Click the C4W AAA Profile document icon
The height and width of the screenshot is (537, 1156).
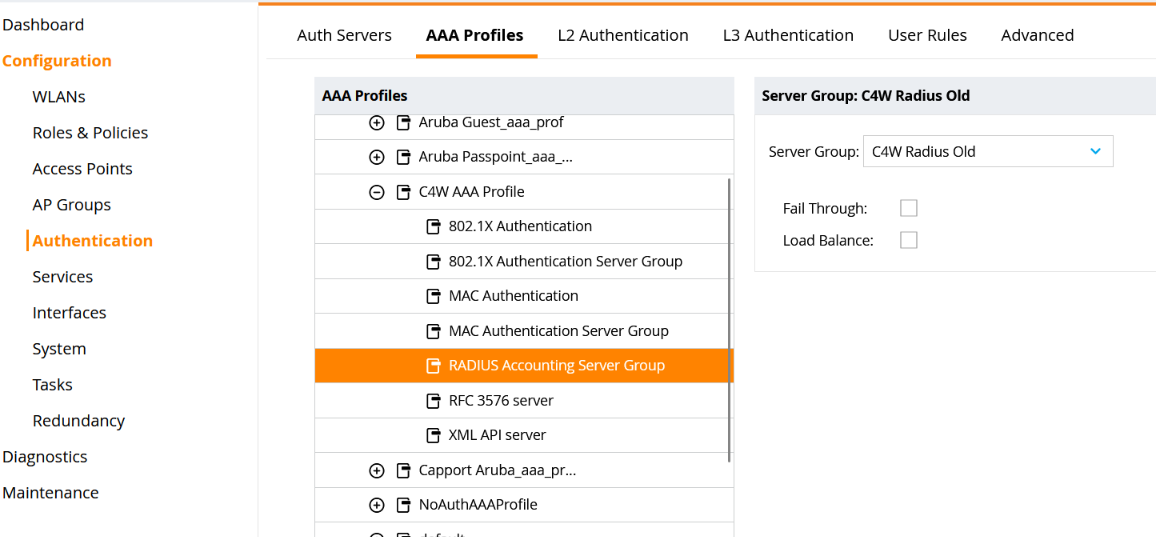tap(404, 192)
